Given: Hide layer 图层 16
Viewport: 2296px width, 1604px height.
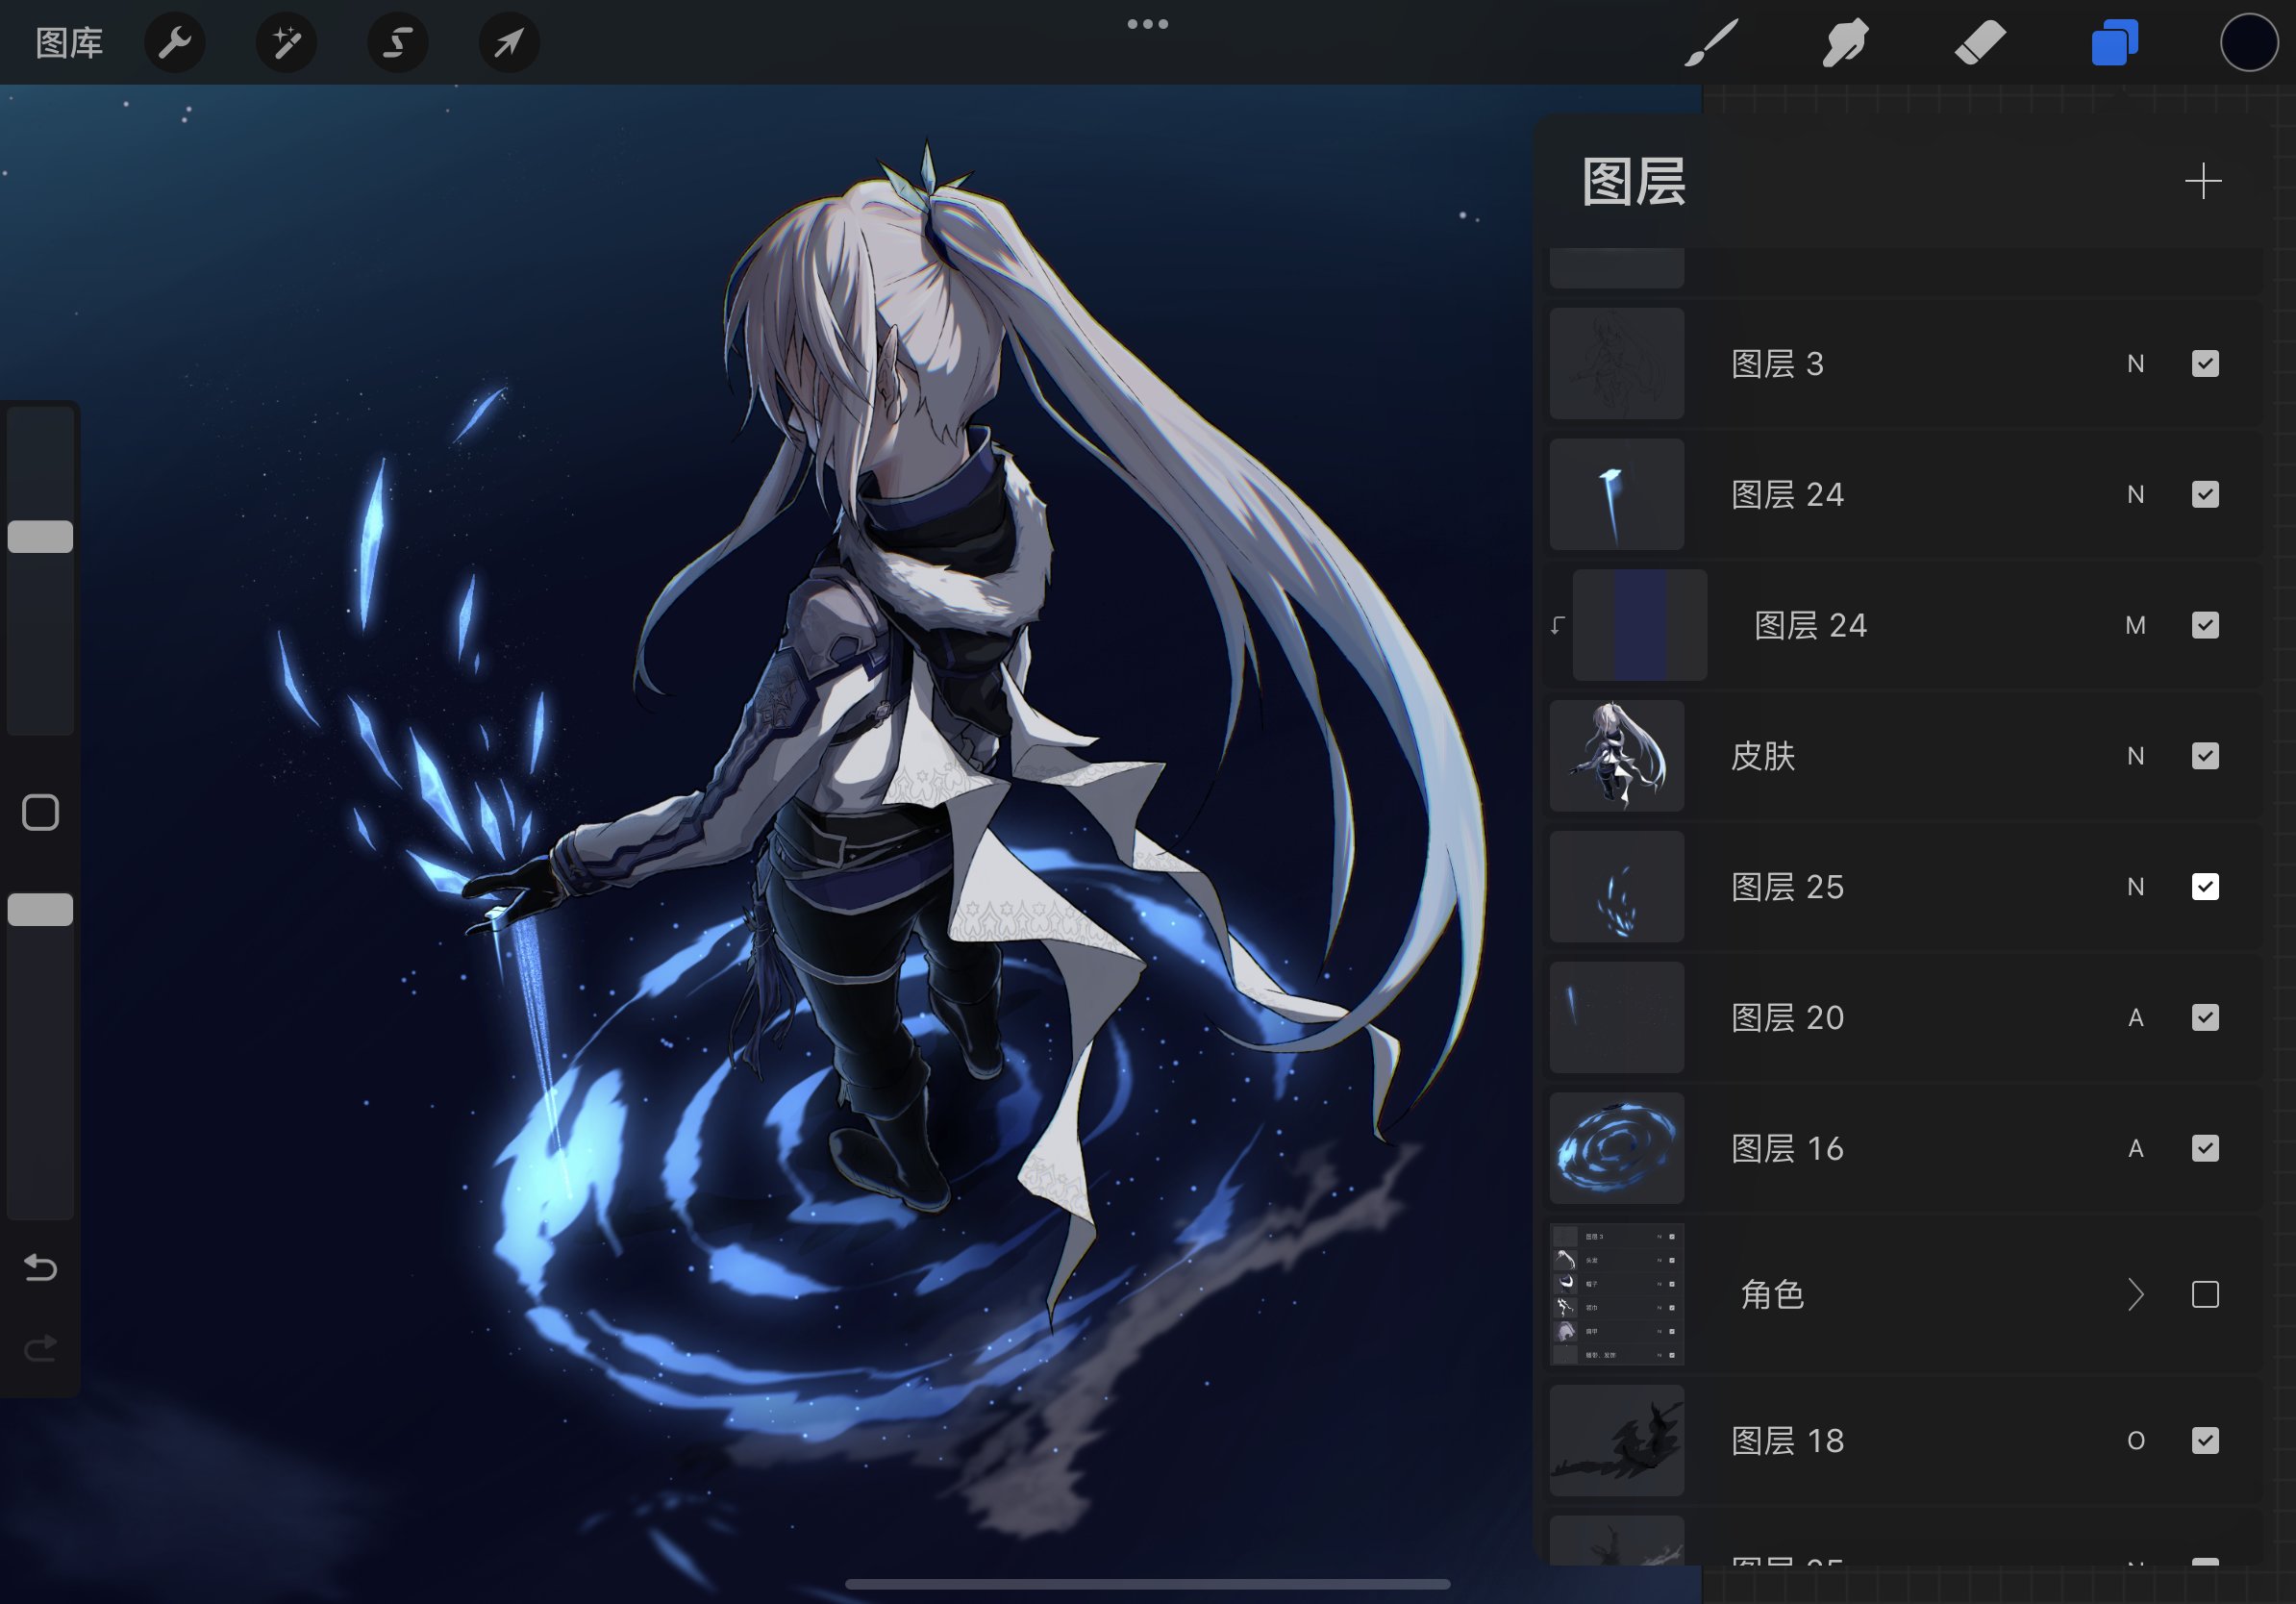Looking at the screenshot, I should (x=2205, y=1149).
